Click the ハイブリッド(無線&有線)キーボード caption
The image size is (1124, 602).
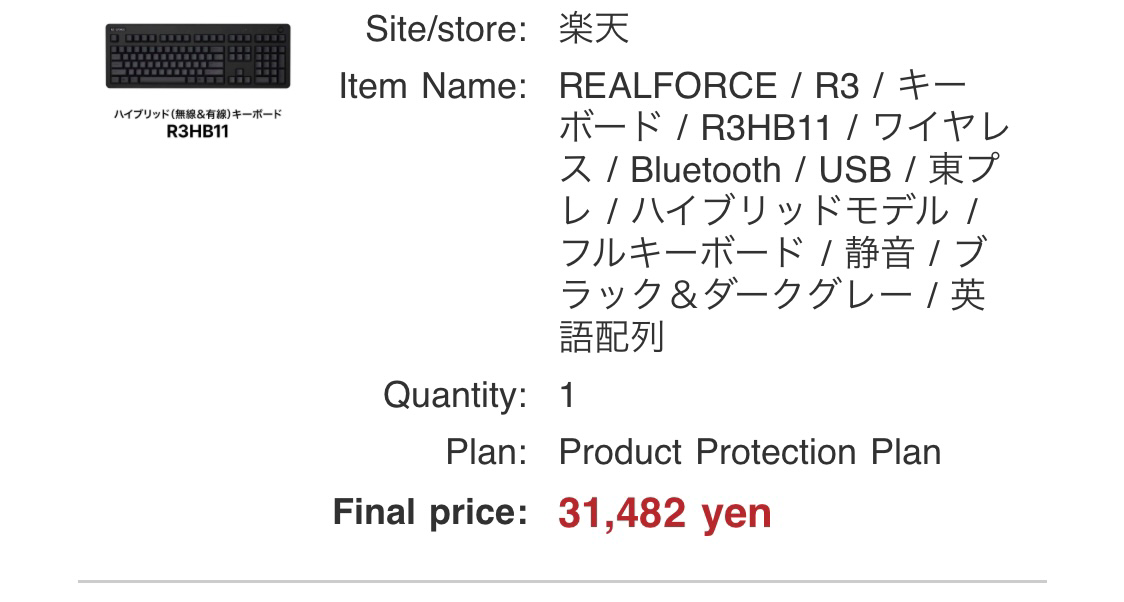(198, 114)
